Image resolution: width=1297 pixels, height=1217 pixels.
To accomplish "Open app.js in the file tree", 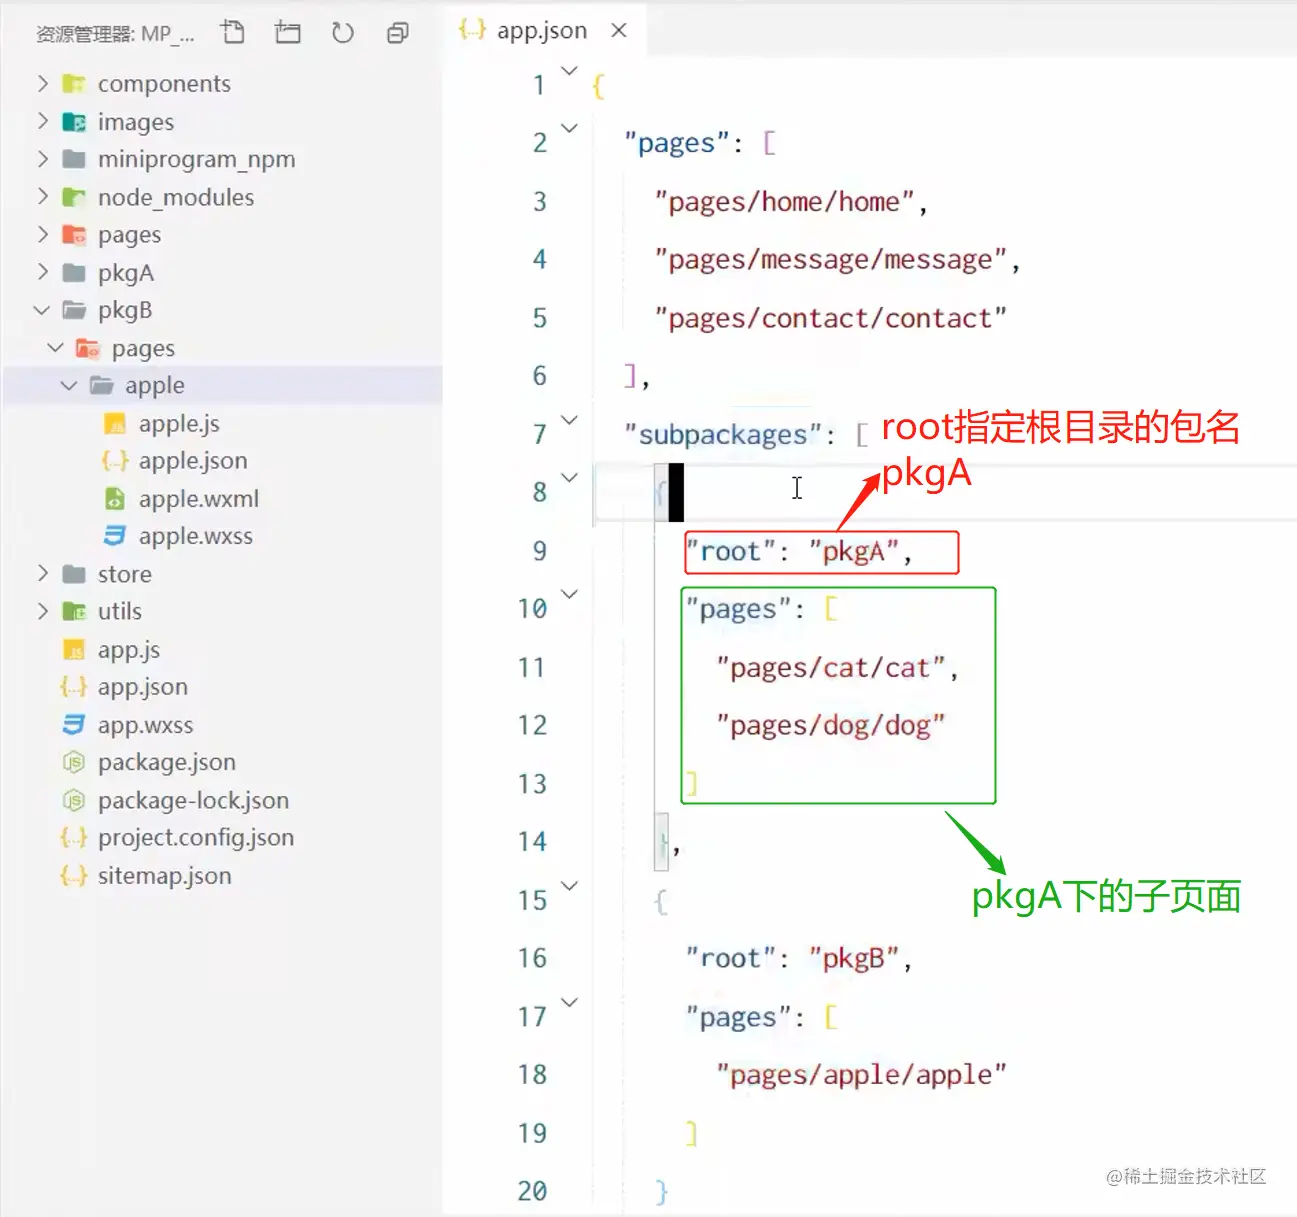I will [x=129, y=649].
